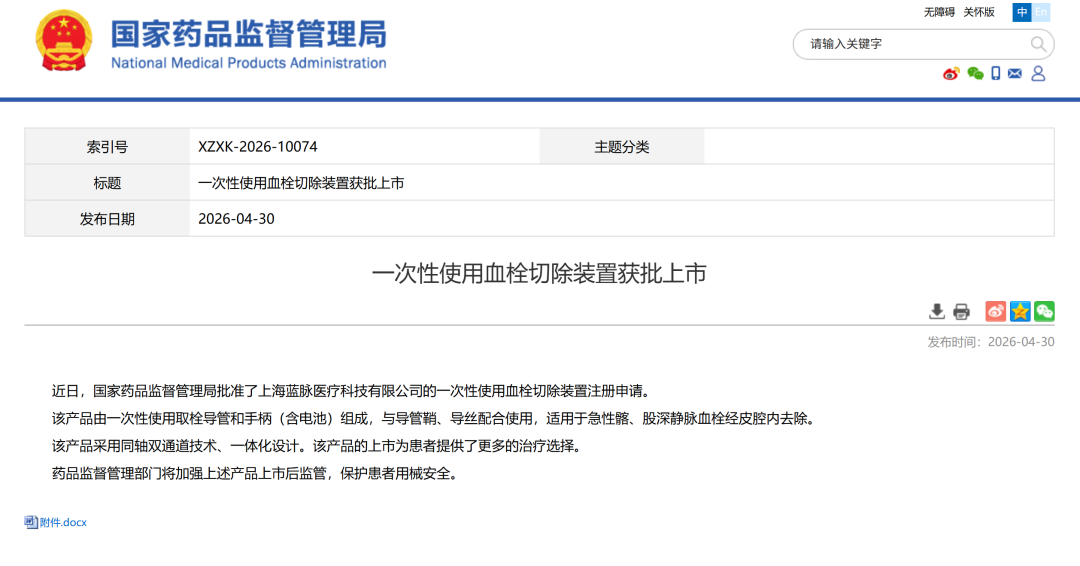
Task: Click the docx file icon of attachment
Action: click(31, 522)
